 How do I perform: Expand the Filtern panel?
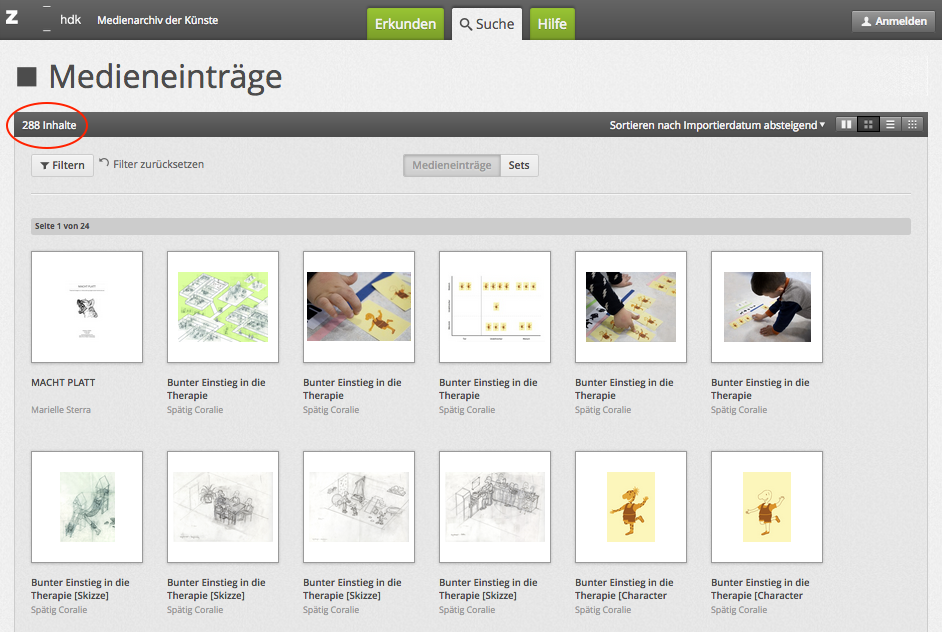click(62, 165)
